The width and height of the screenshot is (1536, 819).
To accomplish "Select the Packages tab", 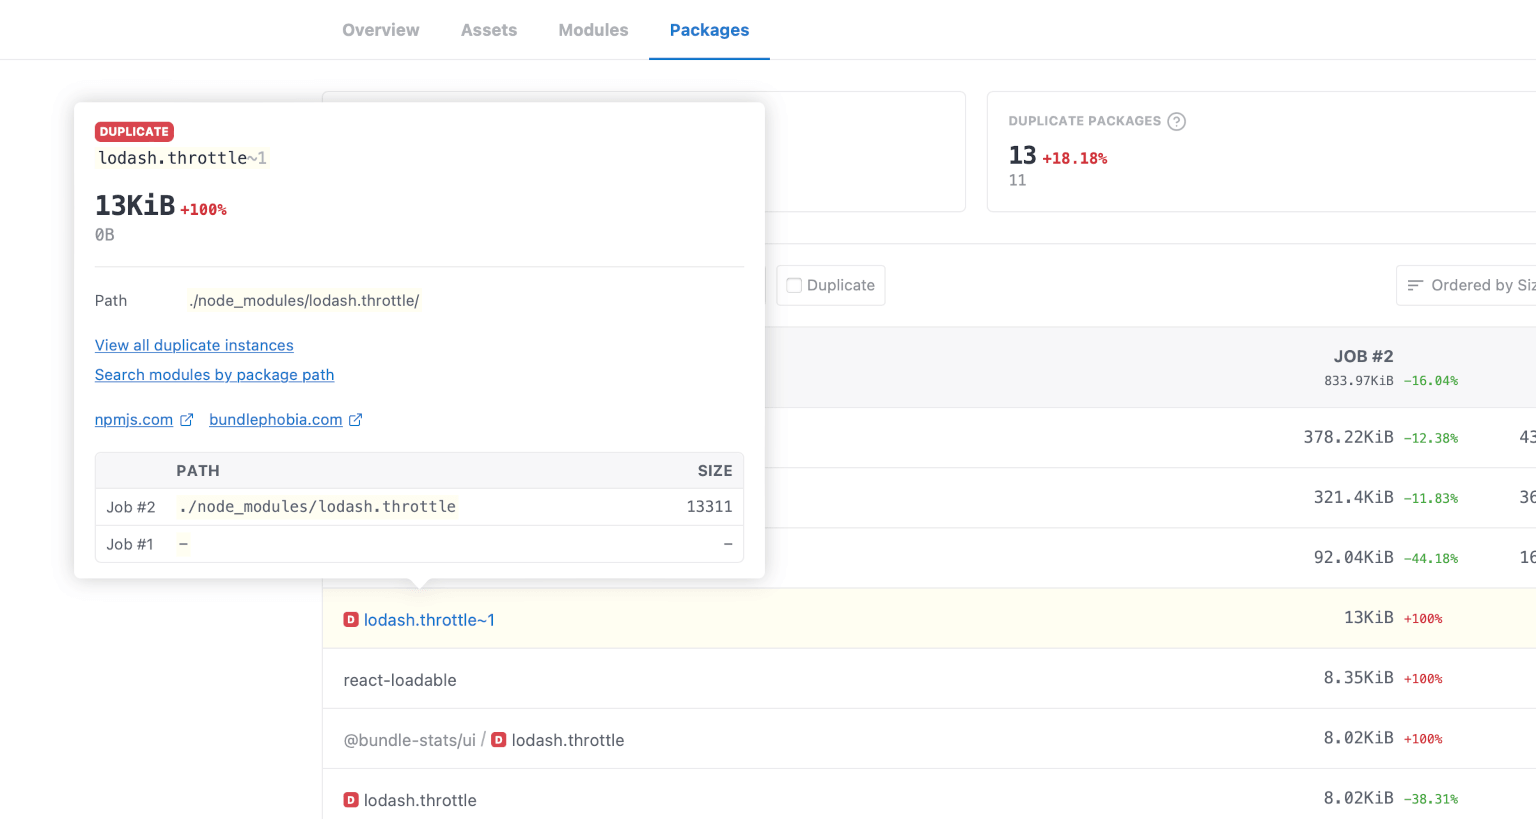I will (x=709, y=30).
